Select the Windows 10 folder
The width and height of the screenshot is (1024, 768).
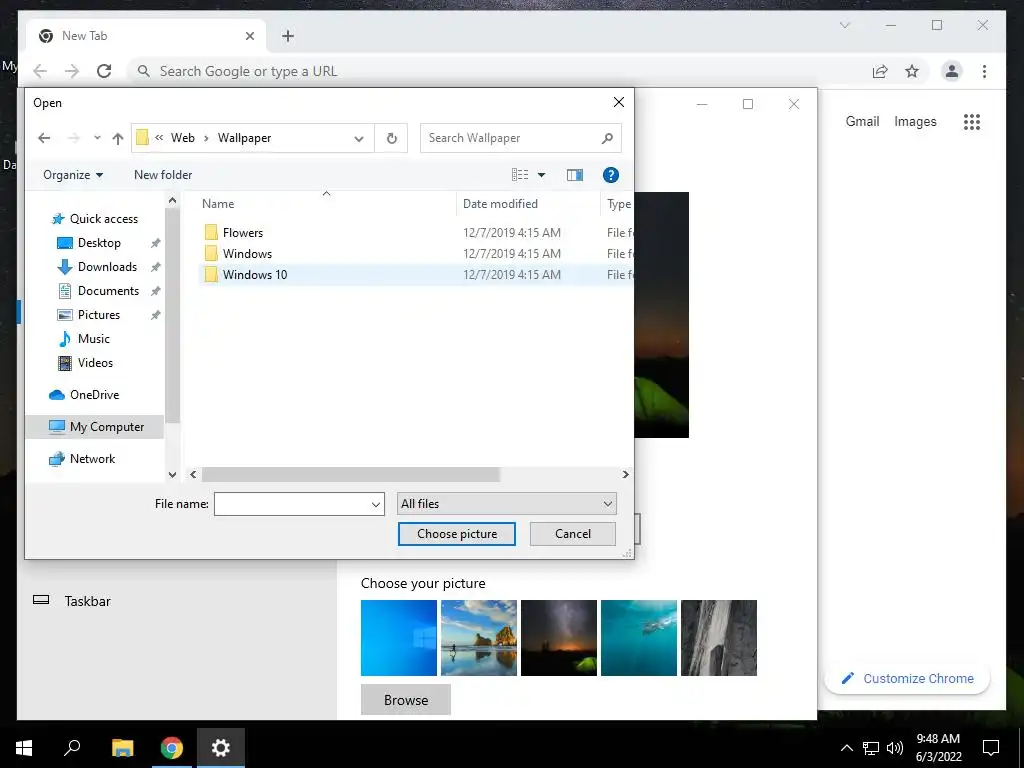pyautogui.click(x=255, y=274)
